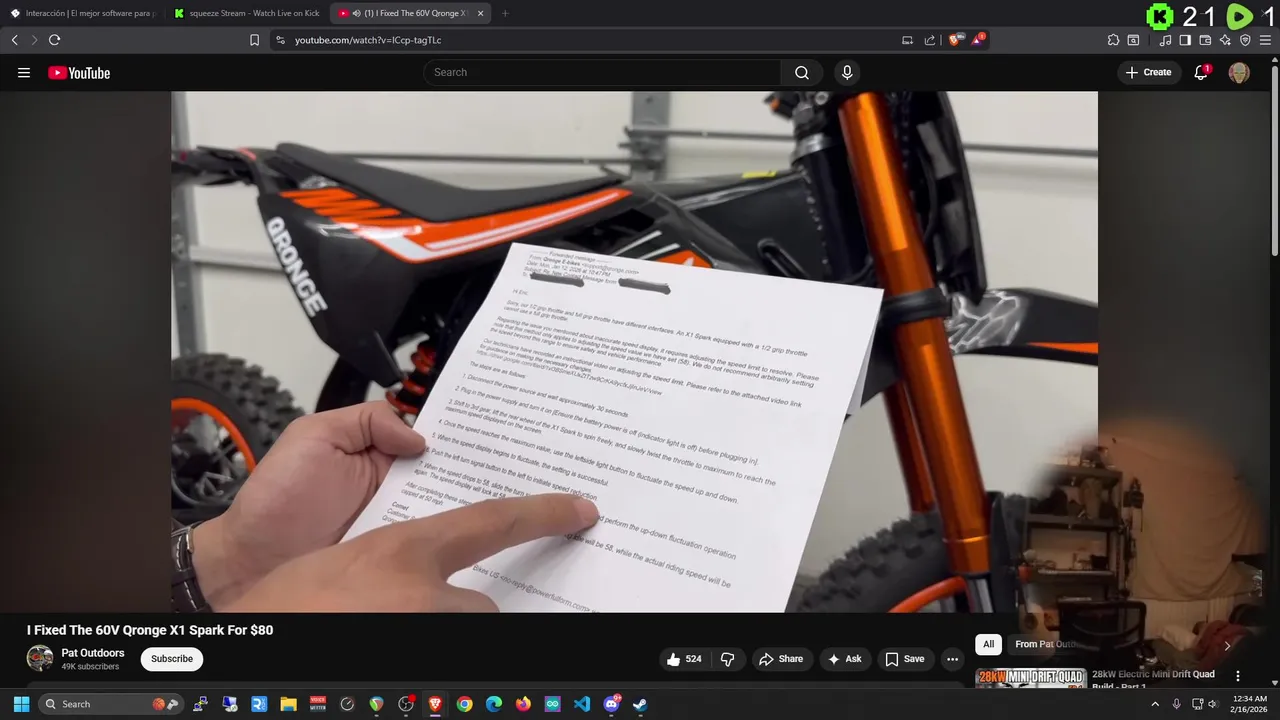1280x720 pixels.
Task: Go forward in browser history
Action: pos(34,40)
